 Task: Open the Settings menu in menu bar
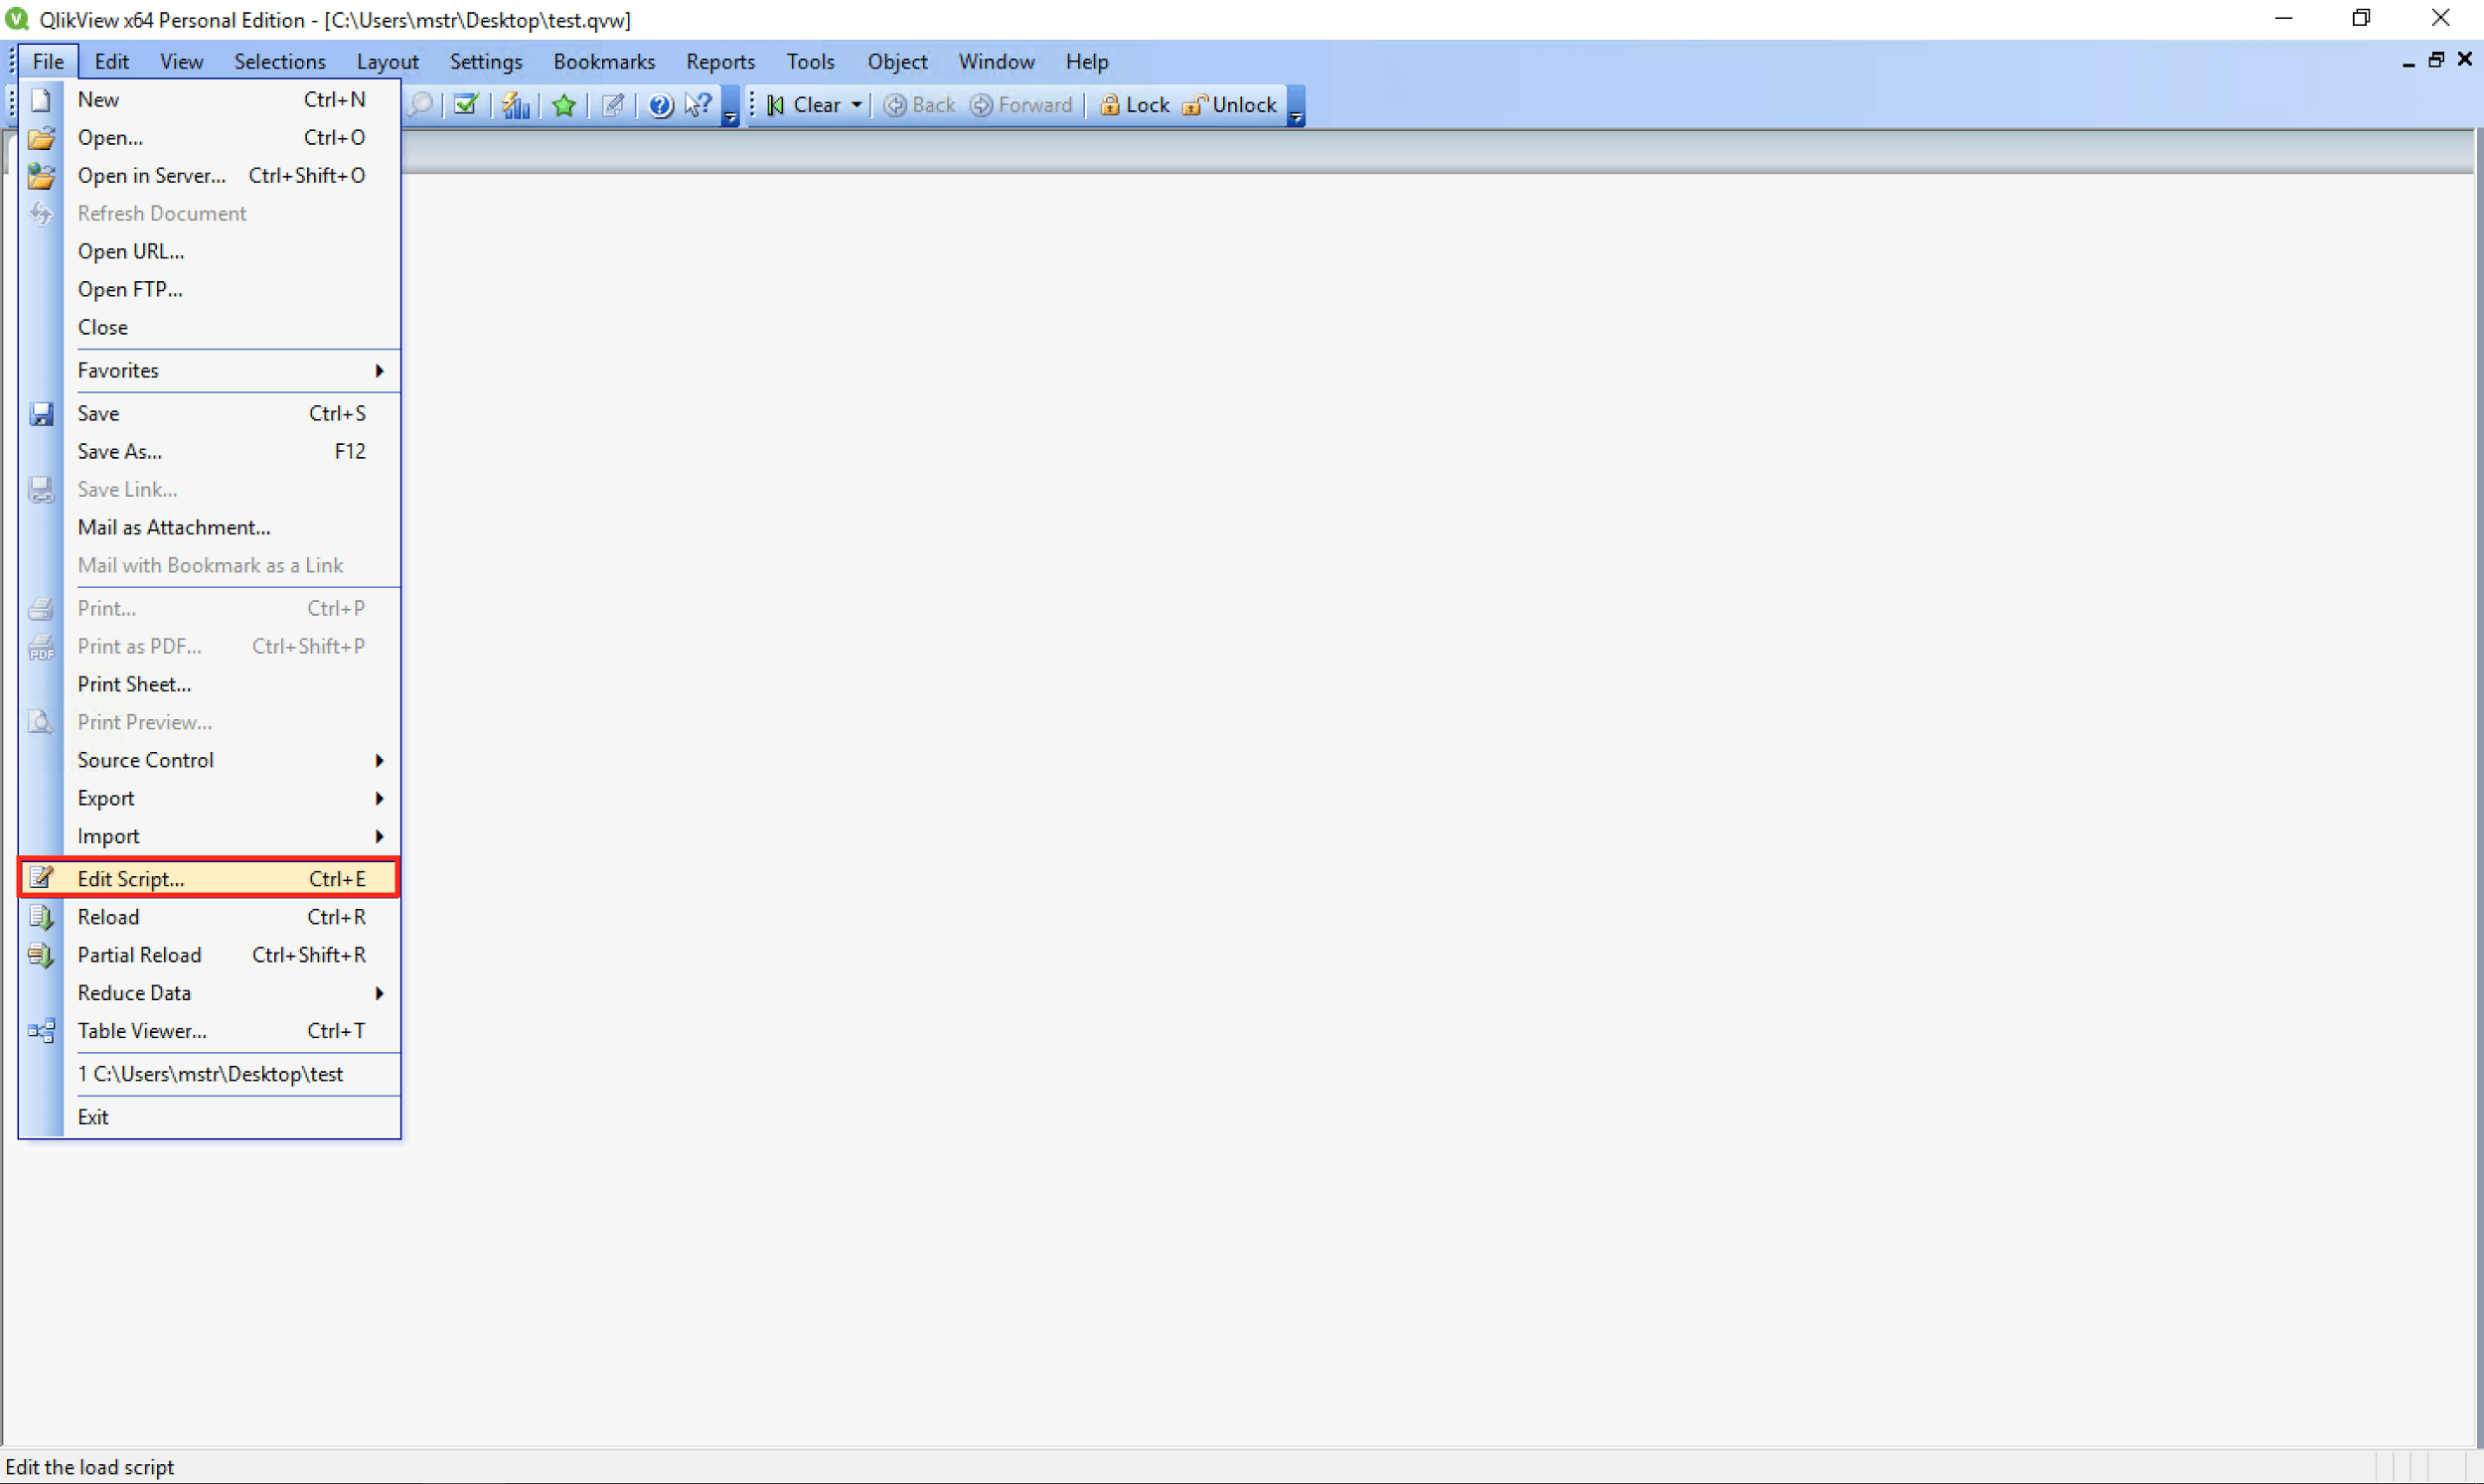coord(486,62)
